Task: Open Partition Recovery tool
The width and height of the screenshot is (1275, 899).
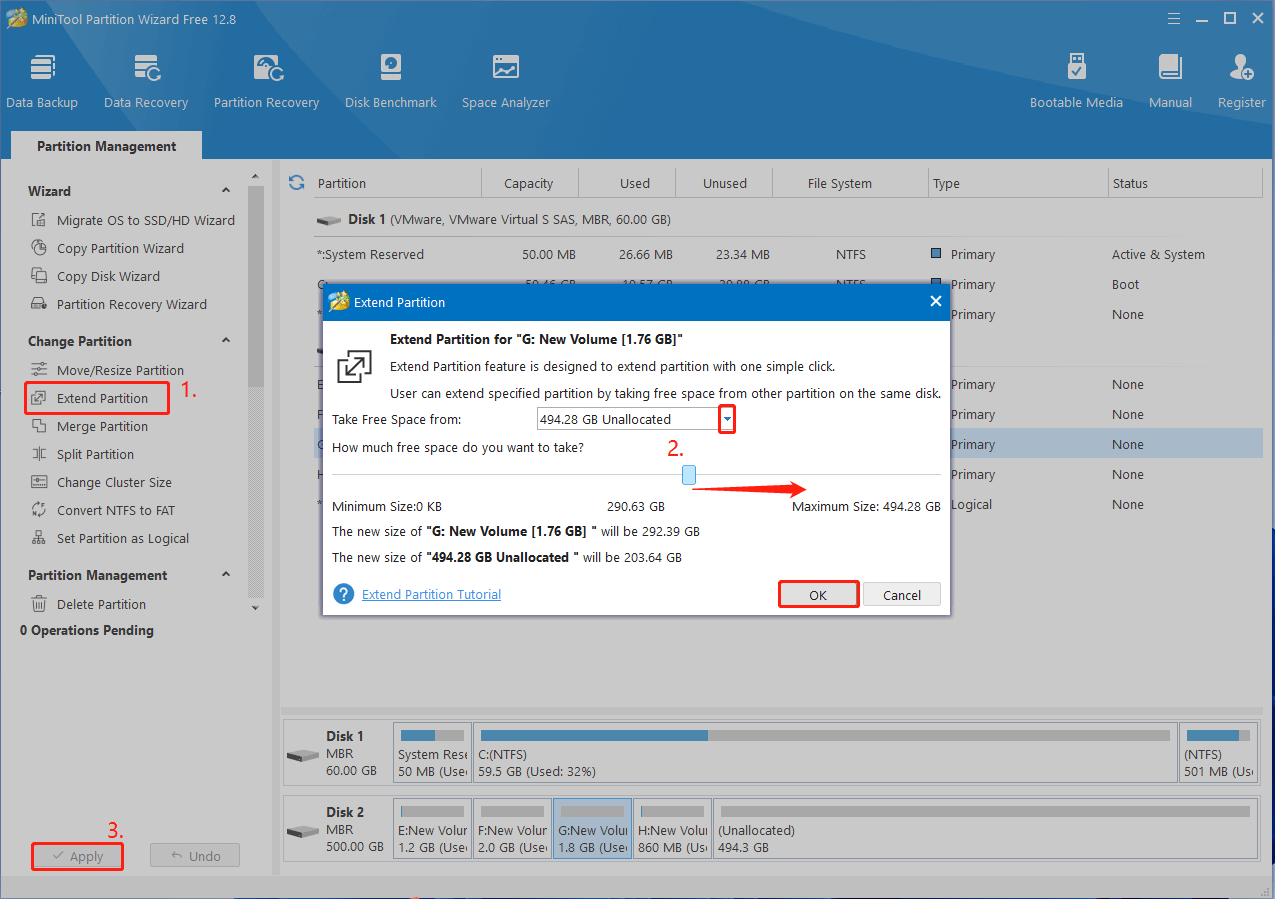Action: coord(266,81)
